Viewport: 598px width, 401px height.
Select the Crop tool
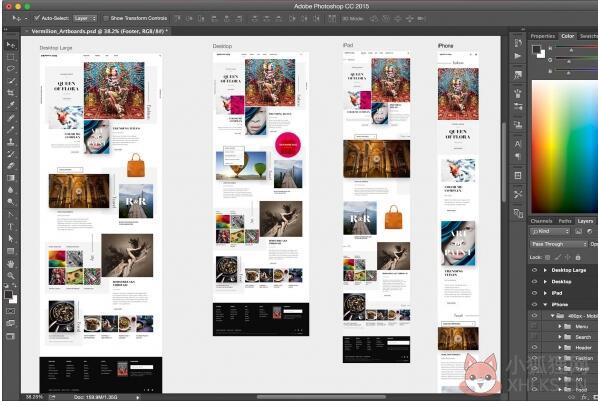11,93
